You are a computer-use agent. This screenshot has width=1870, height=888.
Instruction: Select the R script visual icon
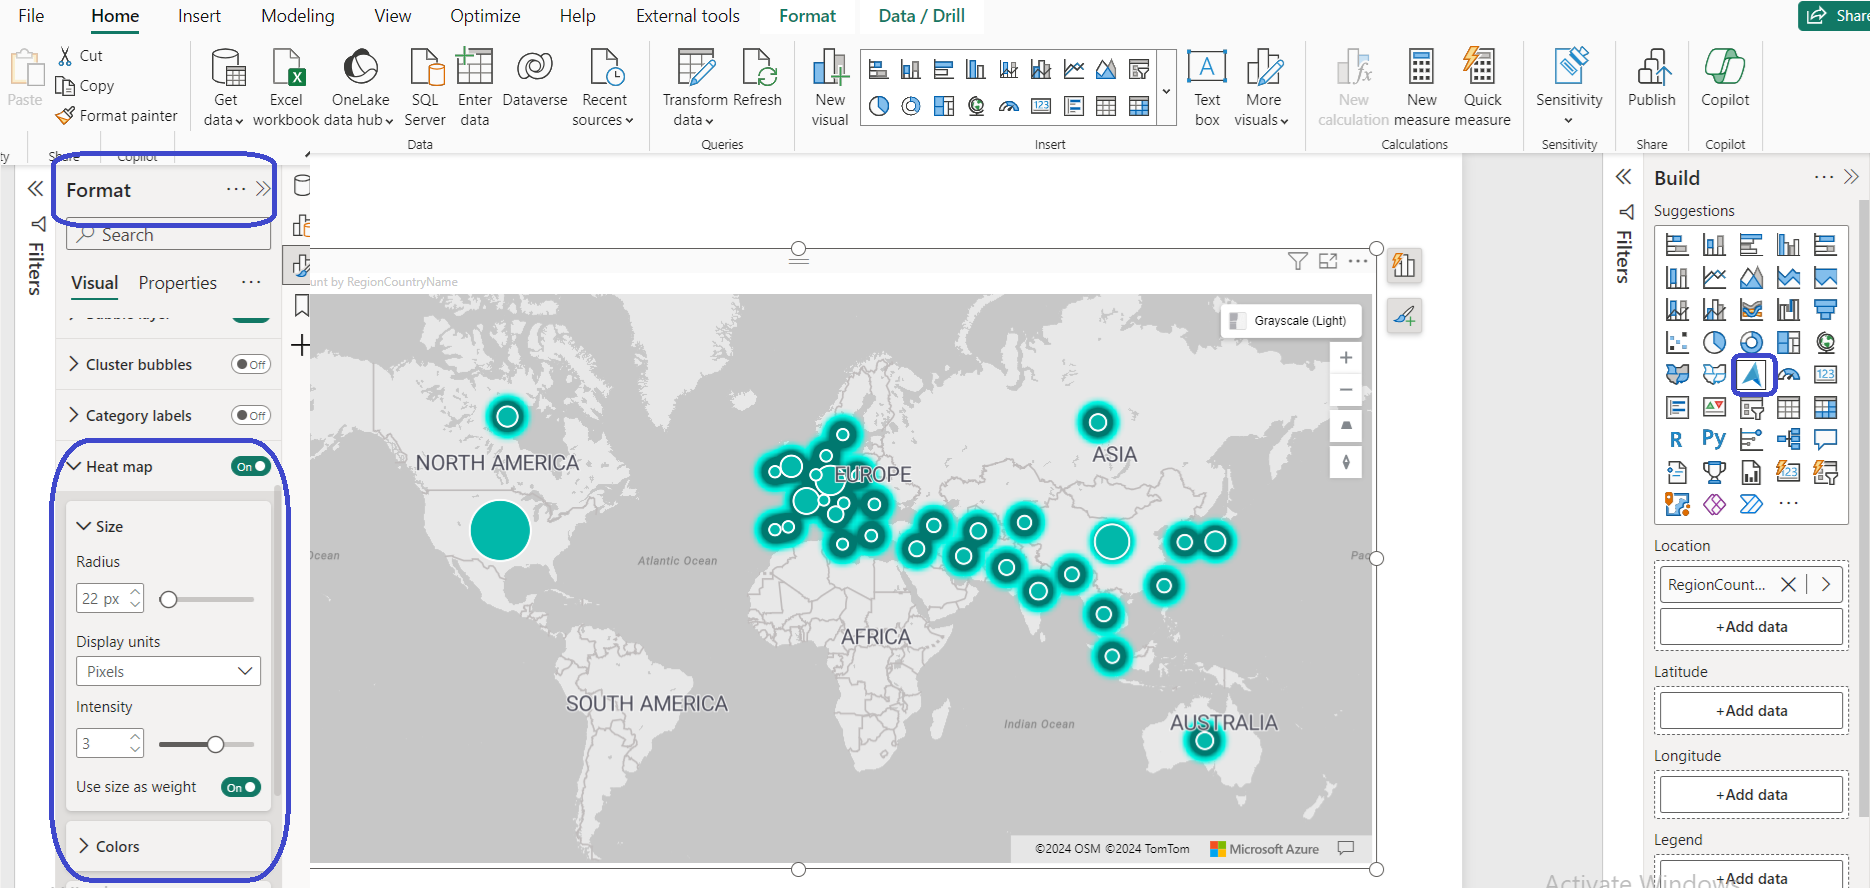[x=1677, y=439]
